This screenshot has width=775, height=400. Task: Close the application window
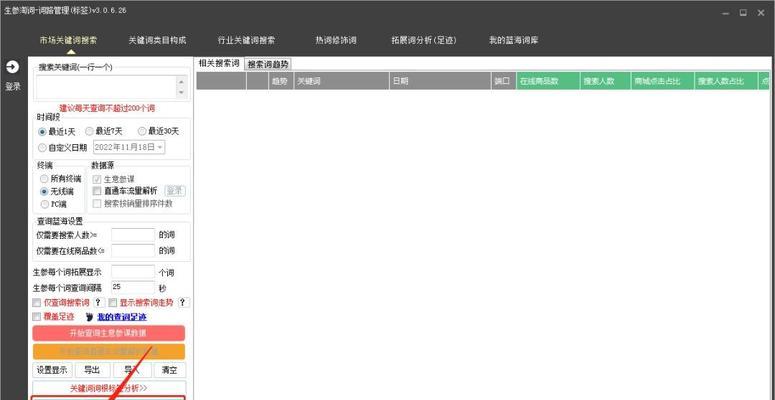click(x=761, y=13)
